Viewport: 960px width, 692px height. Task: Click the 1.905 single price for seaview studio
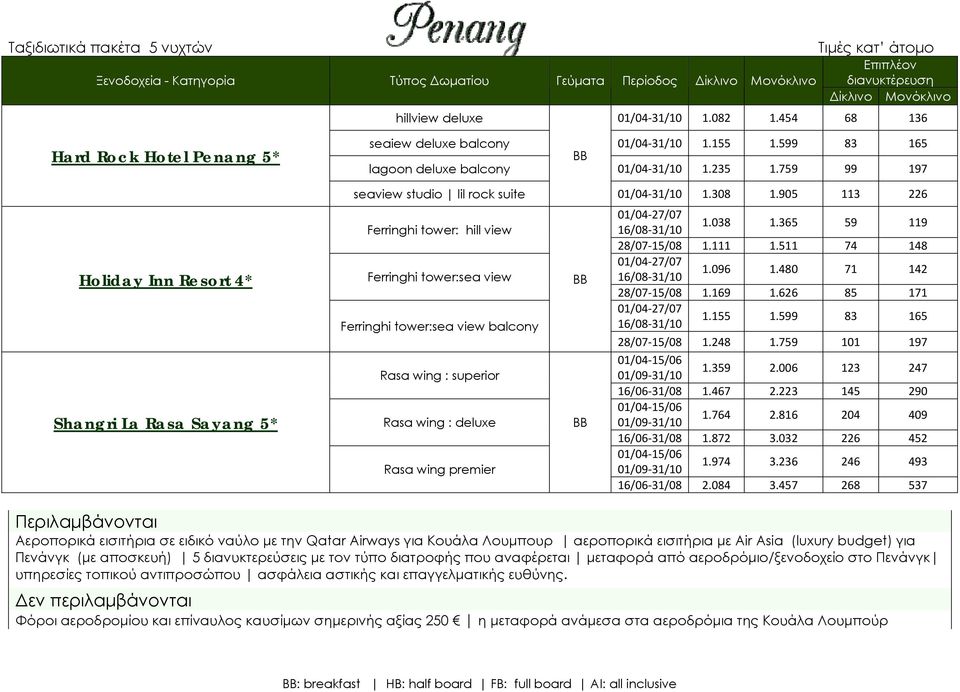click(784, 194)
